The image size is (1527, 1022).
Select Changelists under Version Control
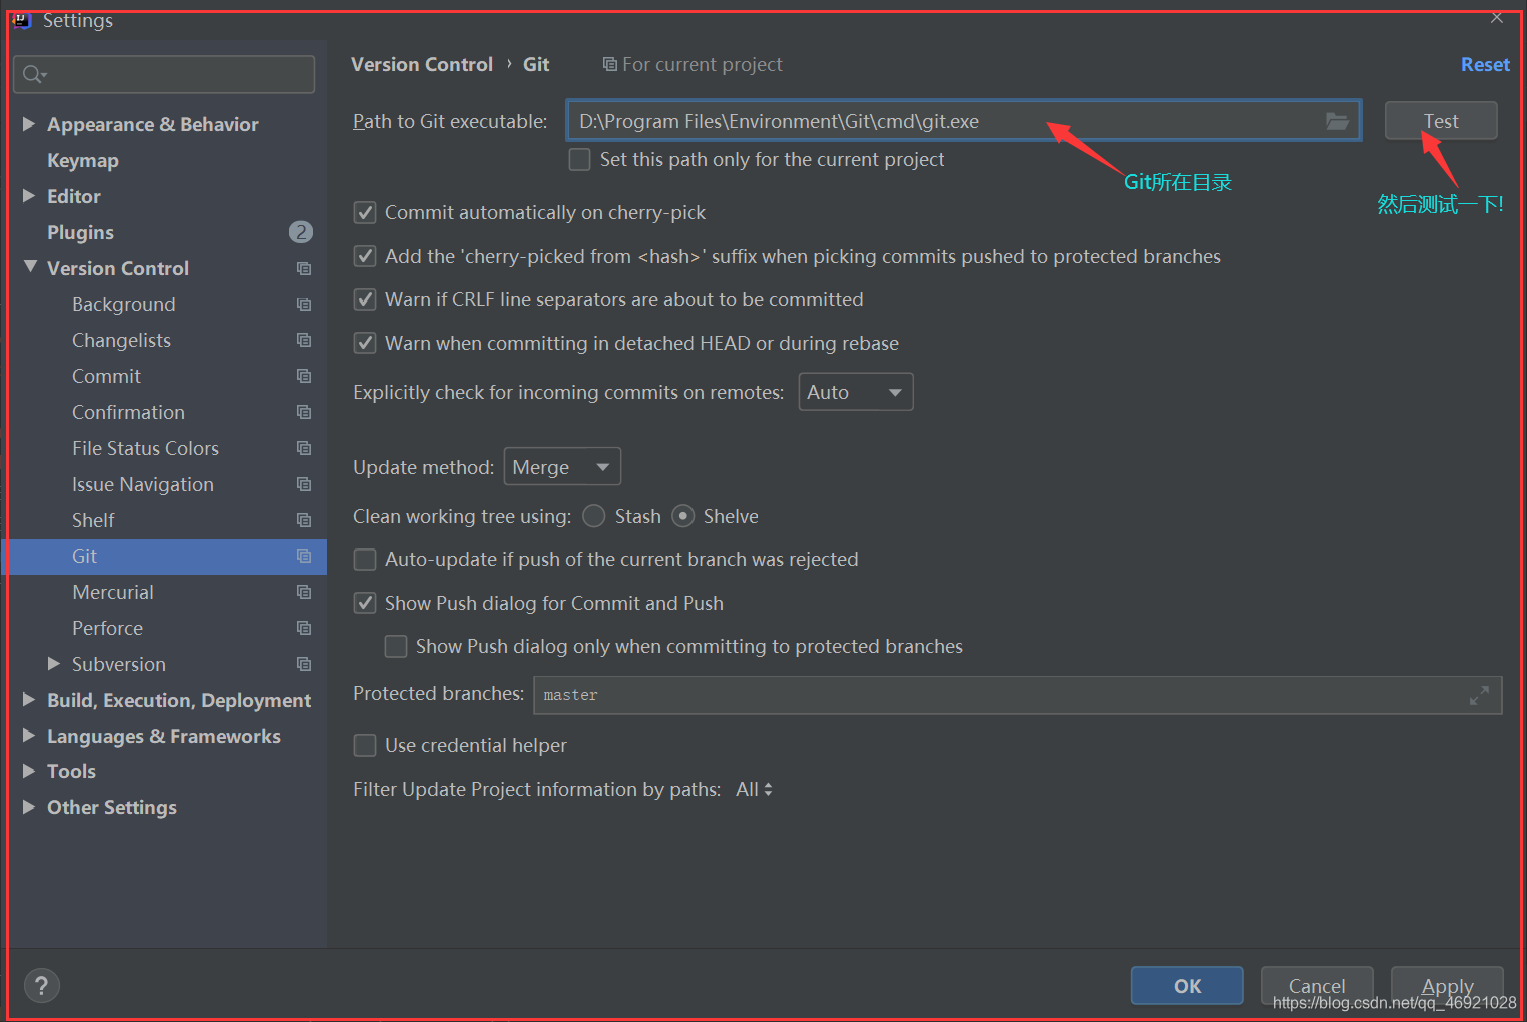click(x=121, y=340)
